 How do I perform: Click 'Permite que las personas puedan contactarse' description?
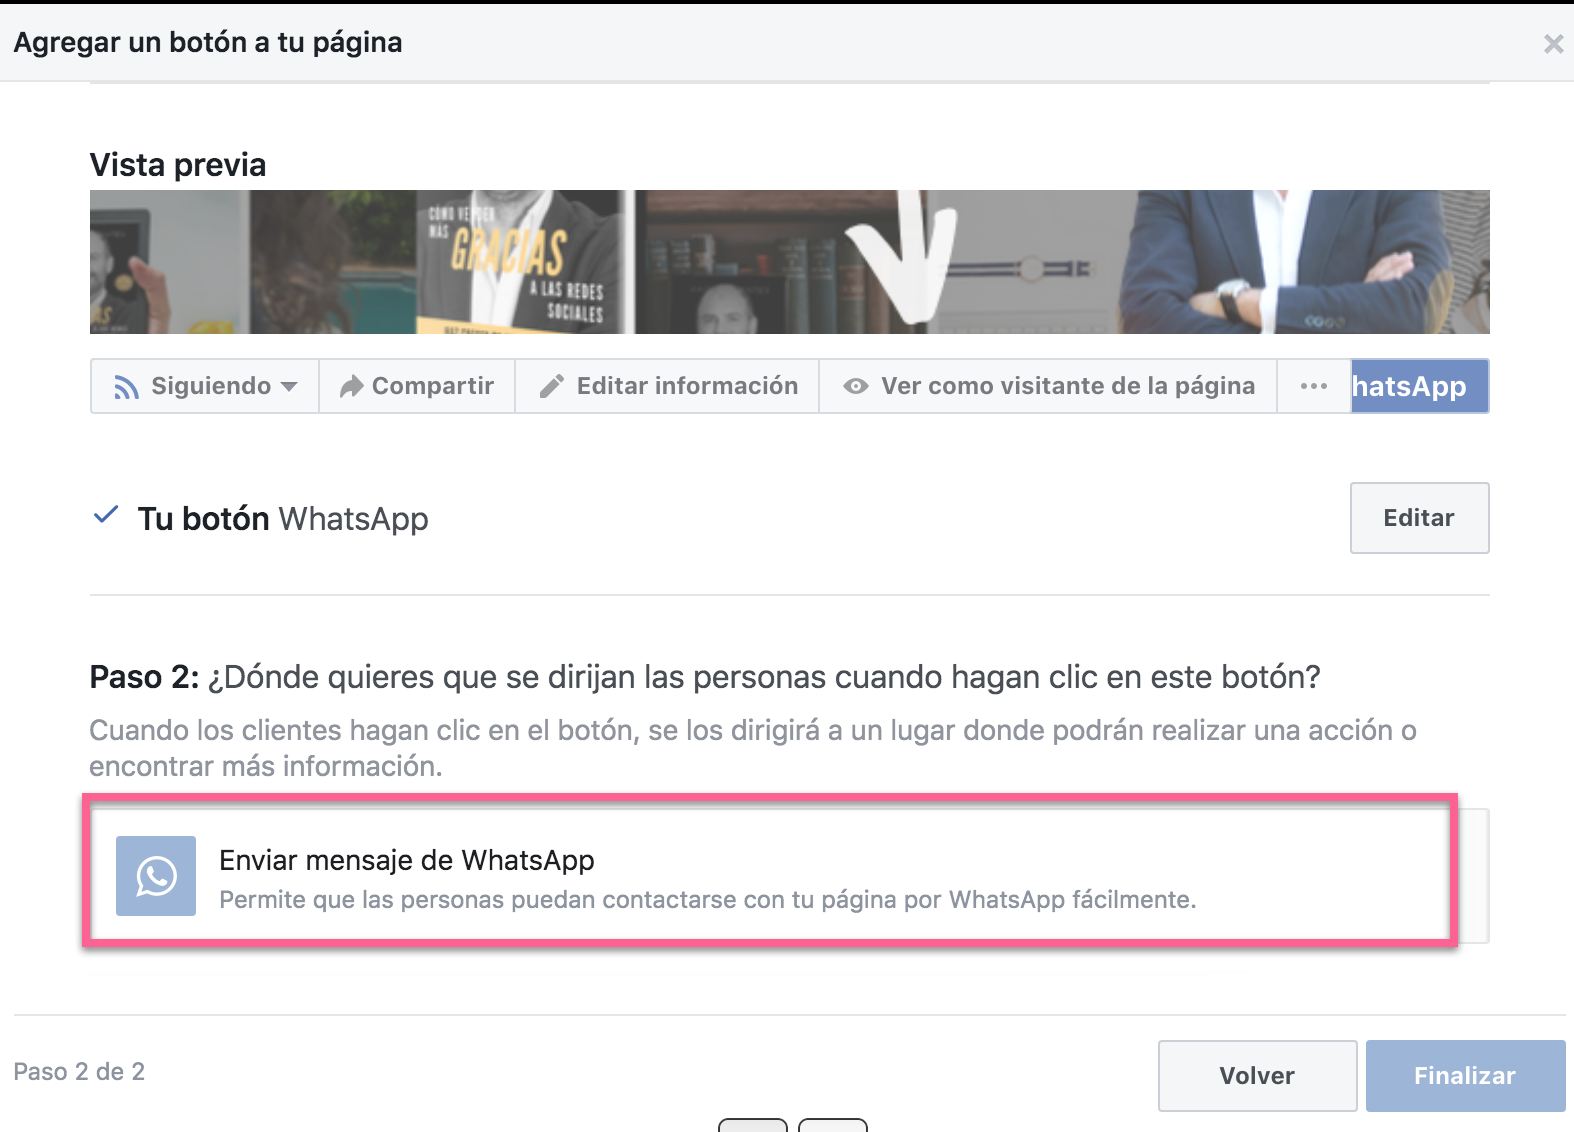[x=707, y=900]
